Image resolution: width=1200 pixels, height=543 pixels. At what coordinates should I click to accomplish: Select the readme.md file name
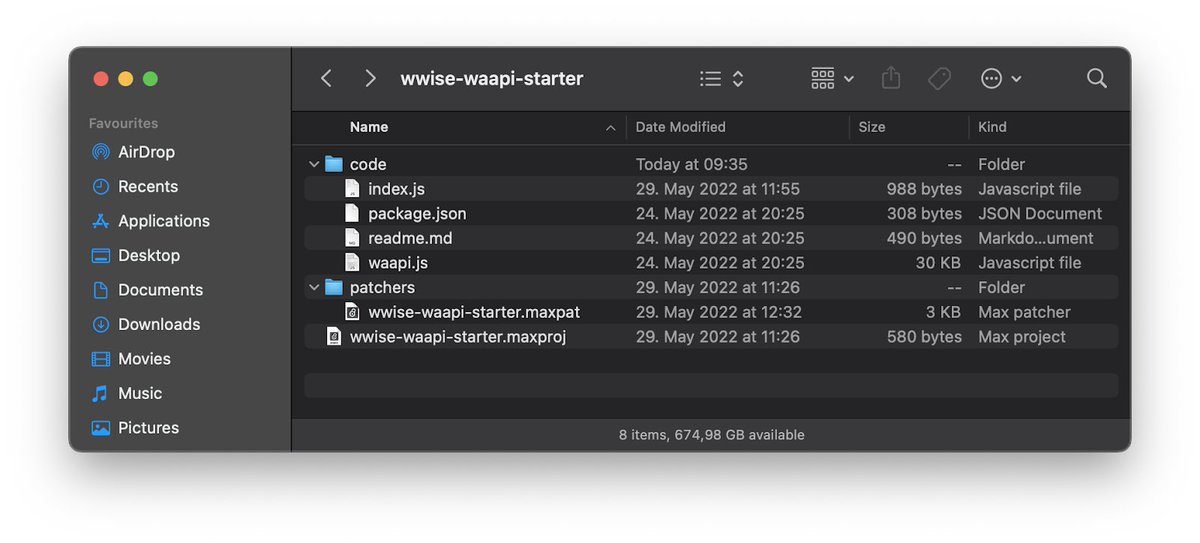pyautogui.click(x=410, y=238)
